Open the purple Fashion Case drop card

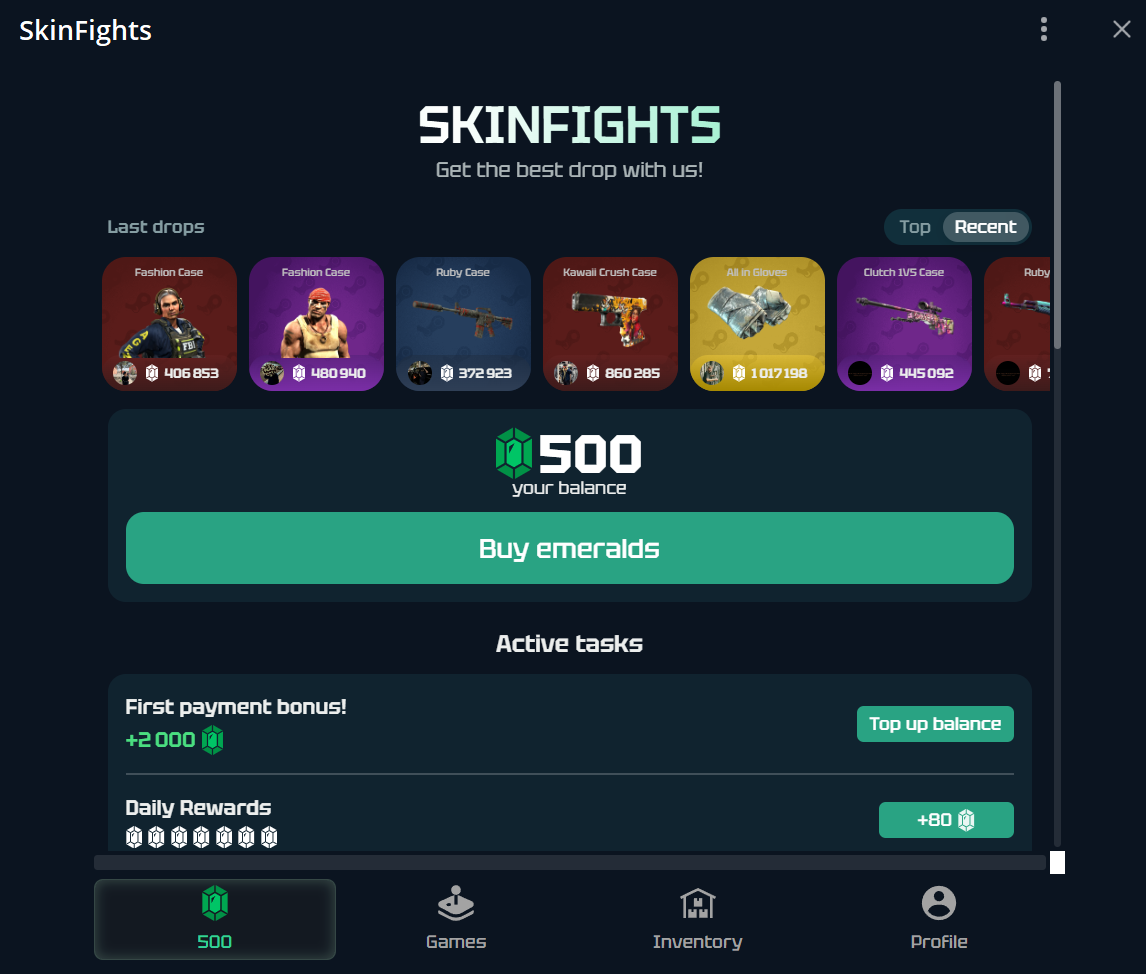coord(316,324)
